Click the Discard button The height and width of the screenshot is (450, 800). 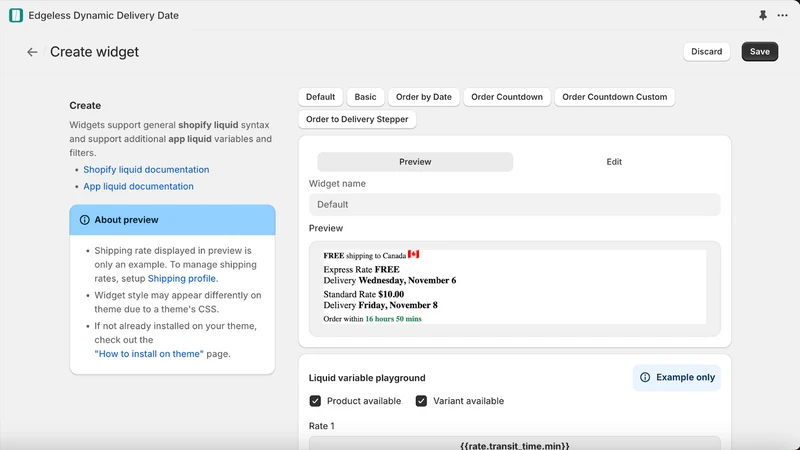707,52
